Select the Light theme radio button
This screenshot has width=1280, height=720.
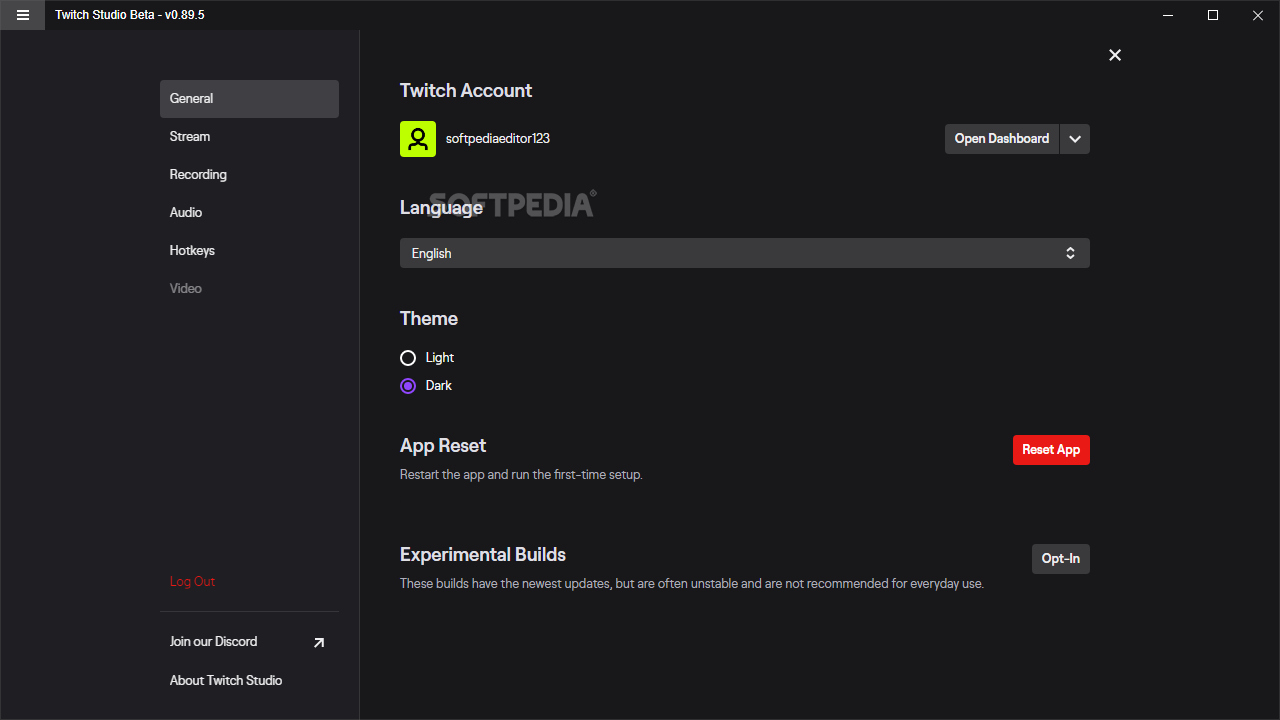[408, 358]
